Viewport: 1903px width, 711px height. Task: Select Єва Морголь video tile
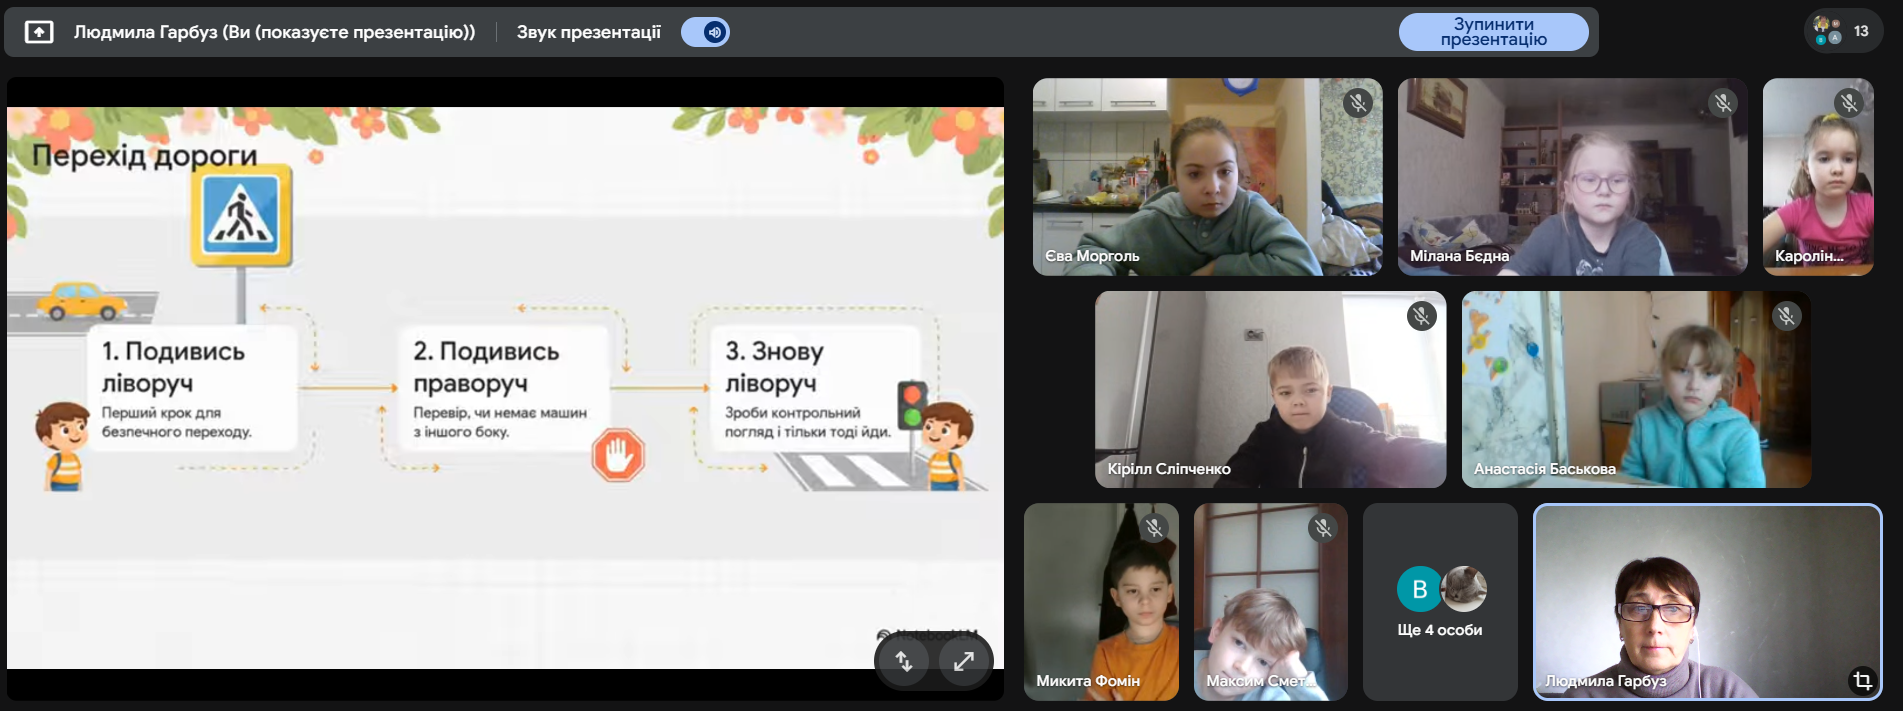point(1207,177)
